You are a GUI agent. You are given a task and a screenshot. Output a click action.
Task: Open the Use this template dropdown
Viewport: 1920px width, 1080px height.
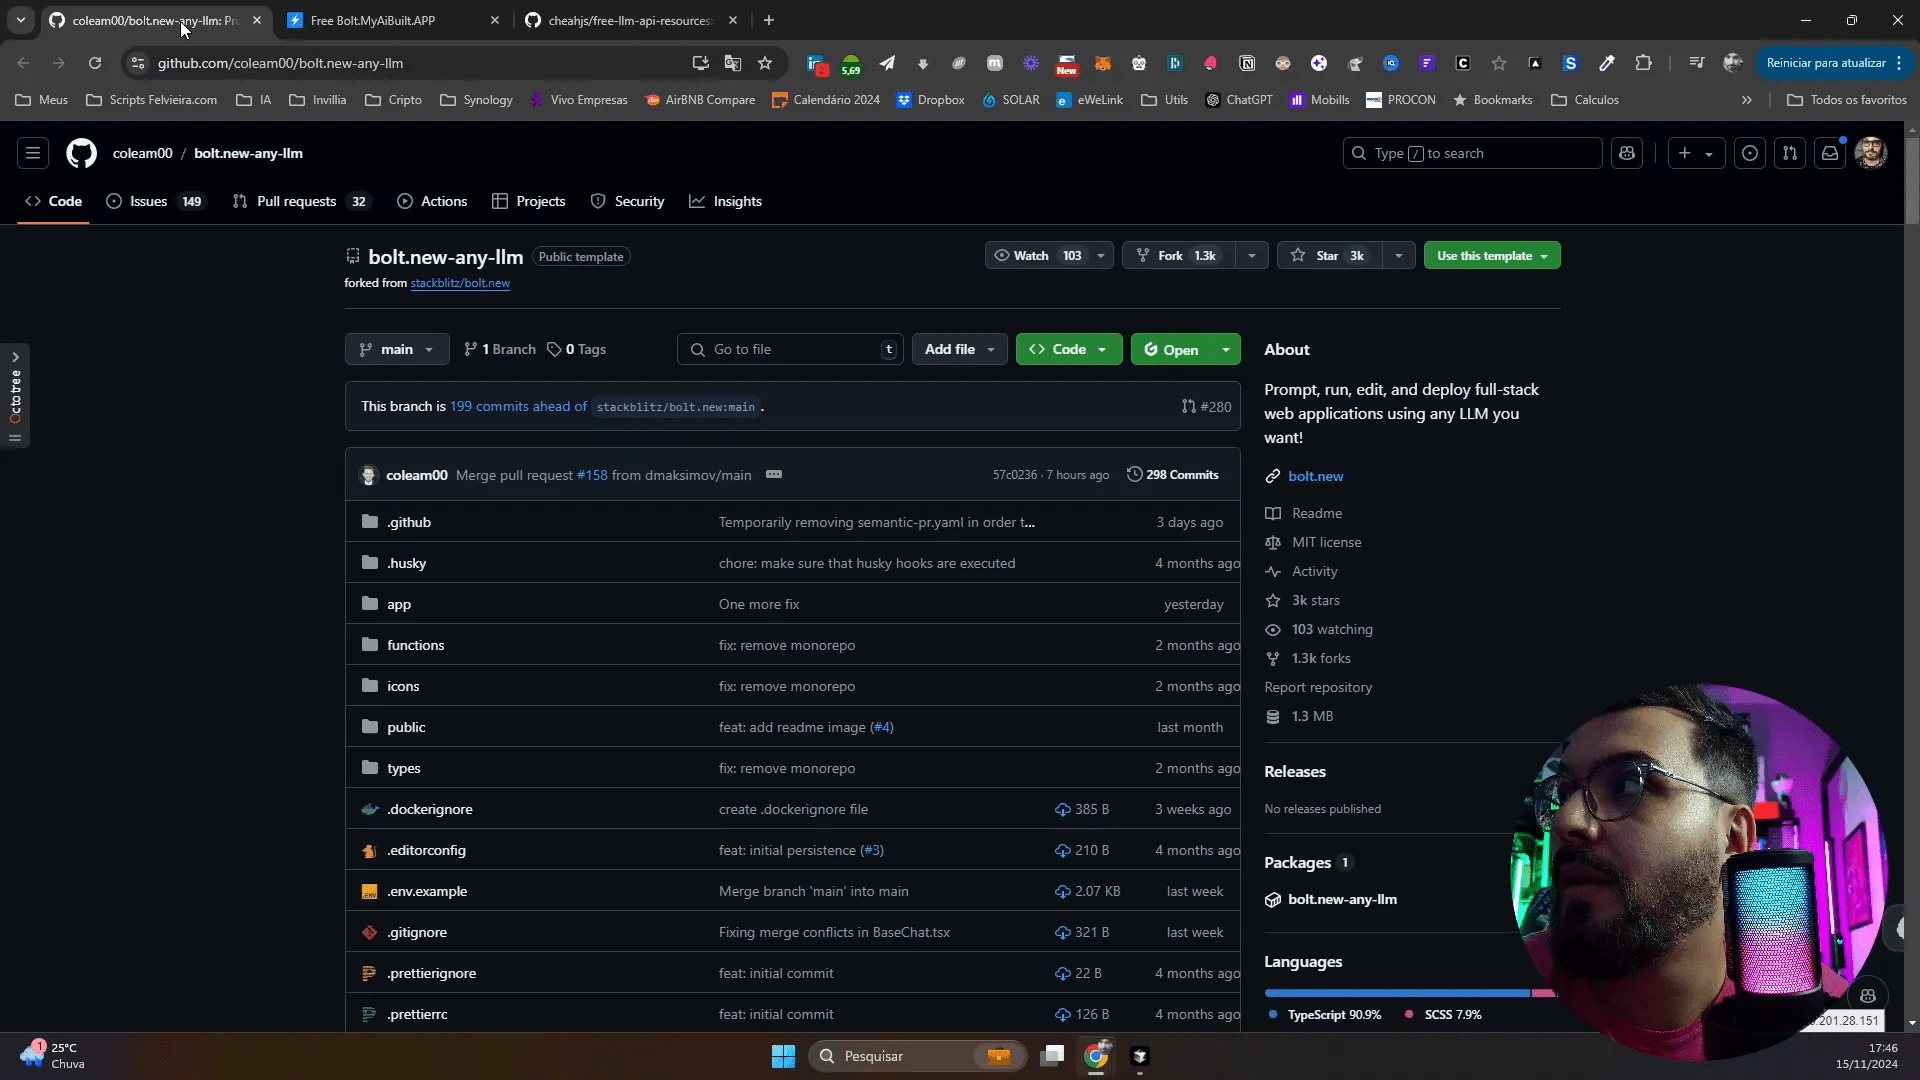tap(1492, 255)
